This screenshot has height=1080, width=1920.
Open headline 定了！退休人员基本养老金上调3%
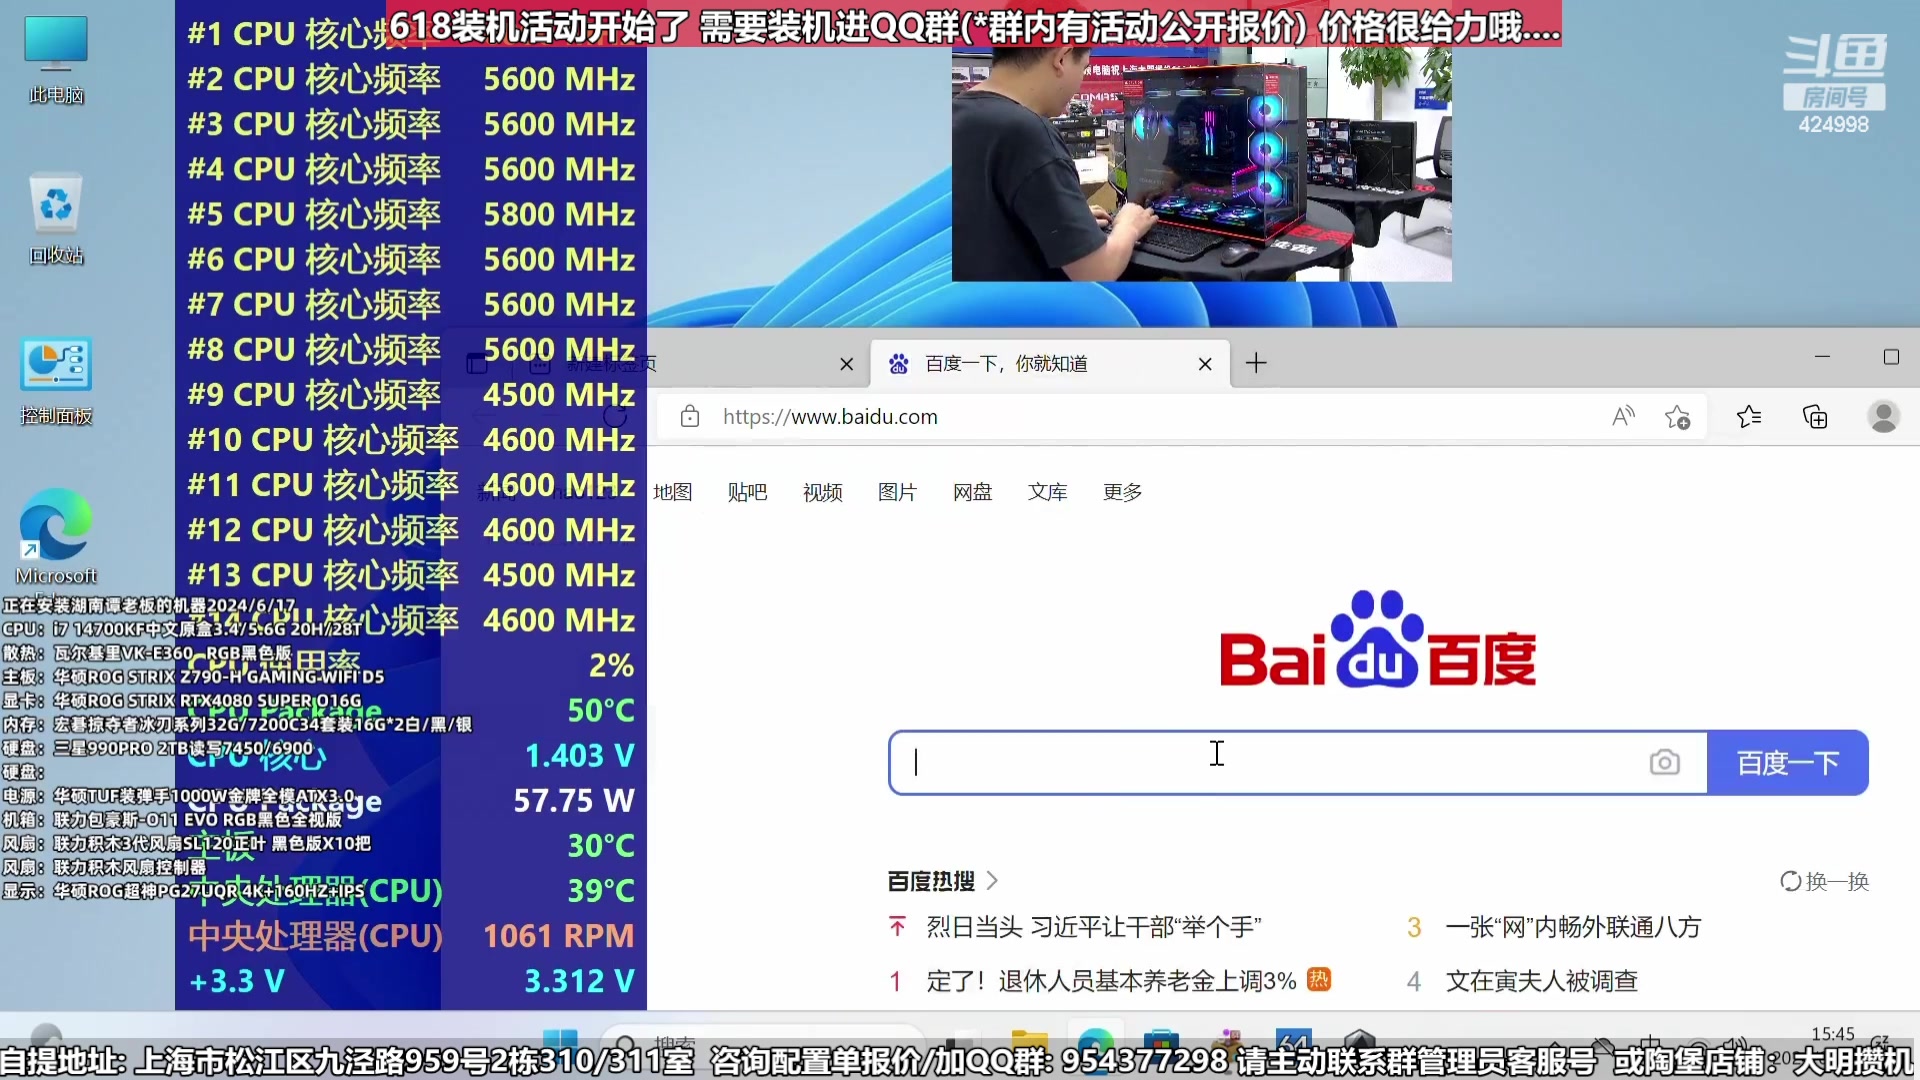pos(1111,981)
